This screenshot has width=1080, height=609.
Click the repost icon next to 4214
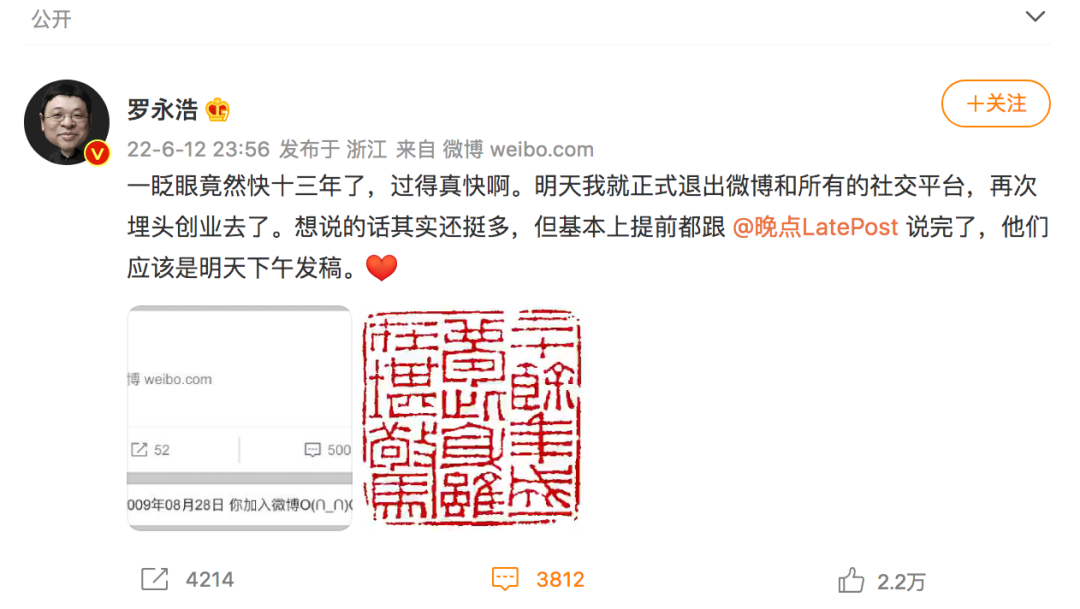tap(154, 579)
